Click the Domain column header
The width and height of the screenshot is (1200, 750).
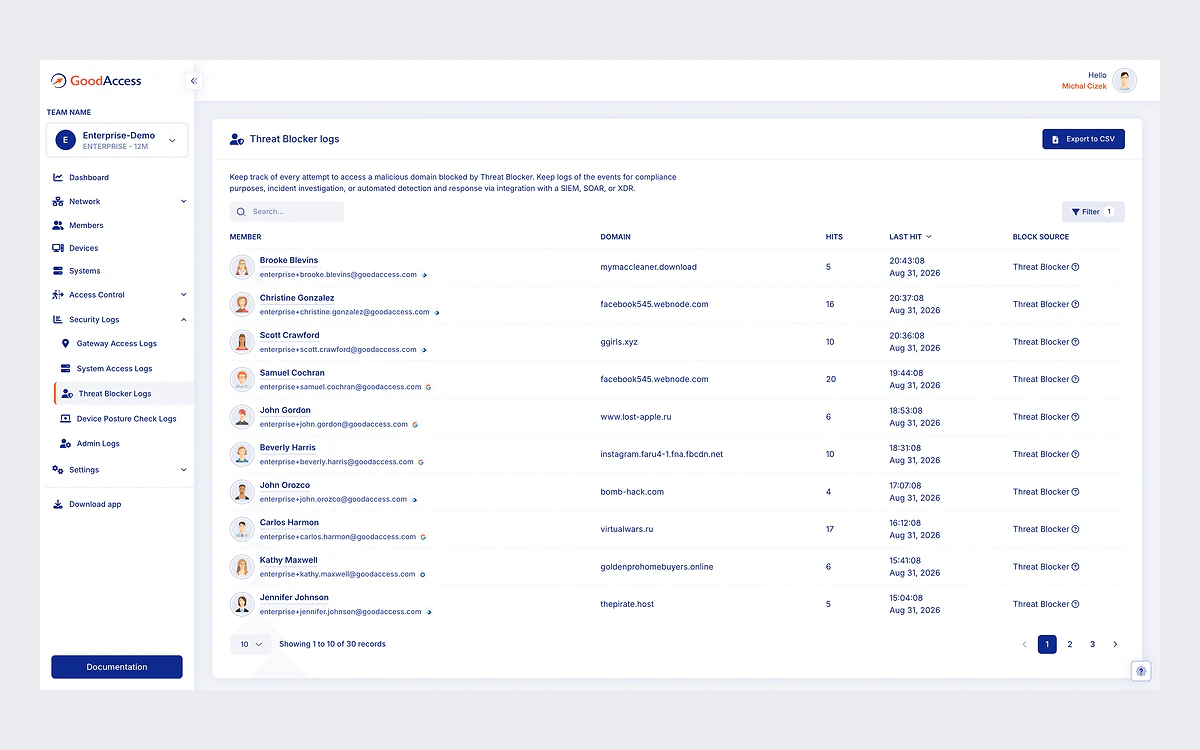click(615, 237)
